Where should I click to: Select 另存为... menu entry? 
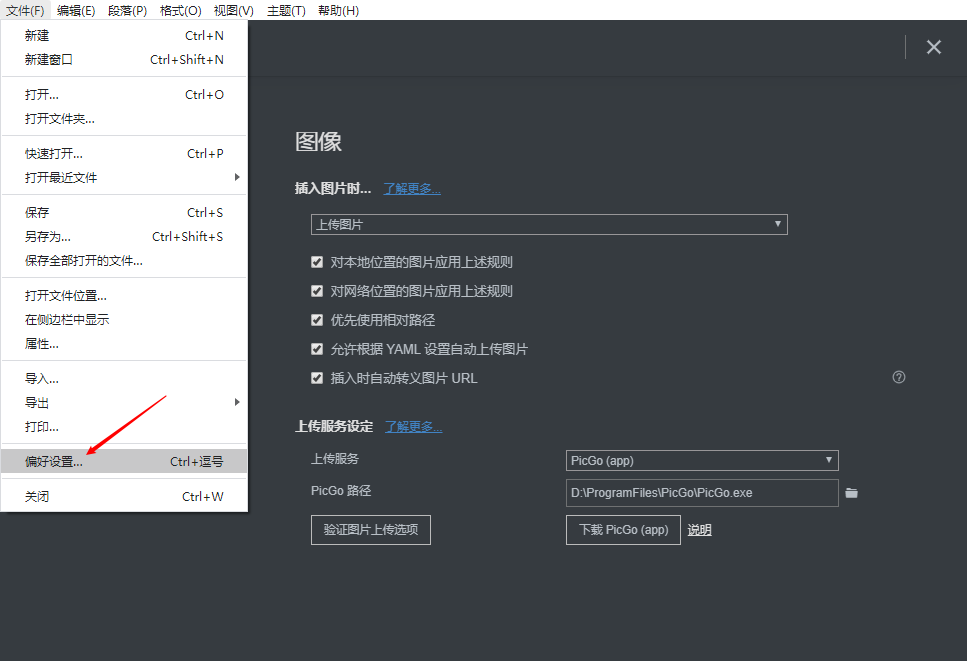(x=124, y=237)
